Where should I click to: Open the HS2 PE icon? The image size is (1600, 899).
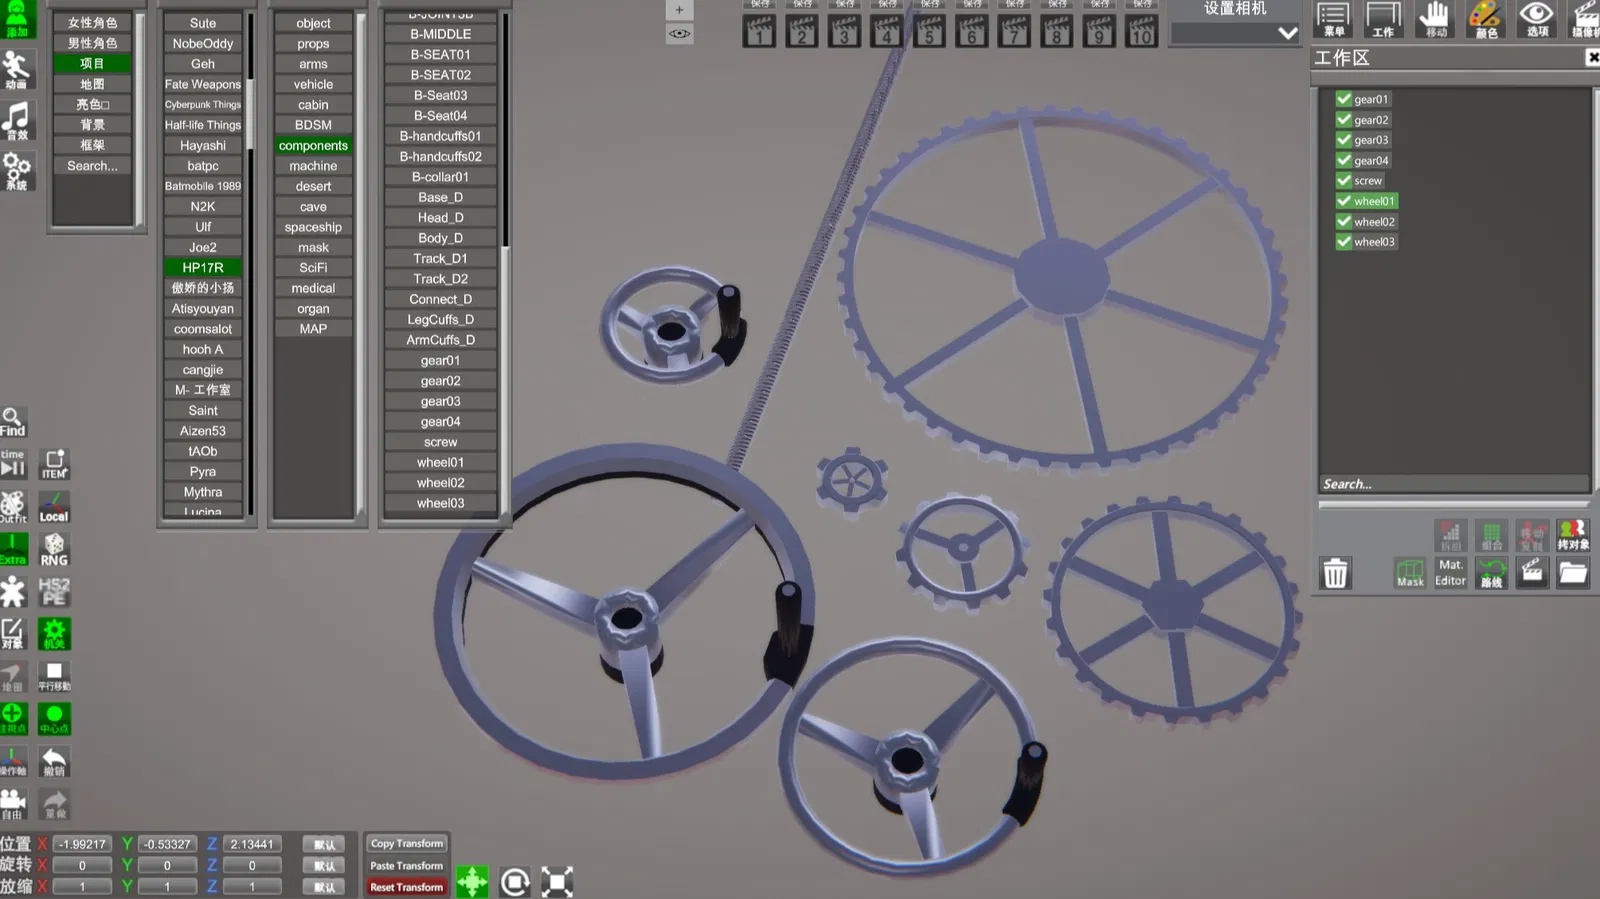[54, 591]
